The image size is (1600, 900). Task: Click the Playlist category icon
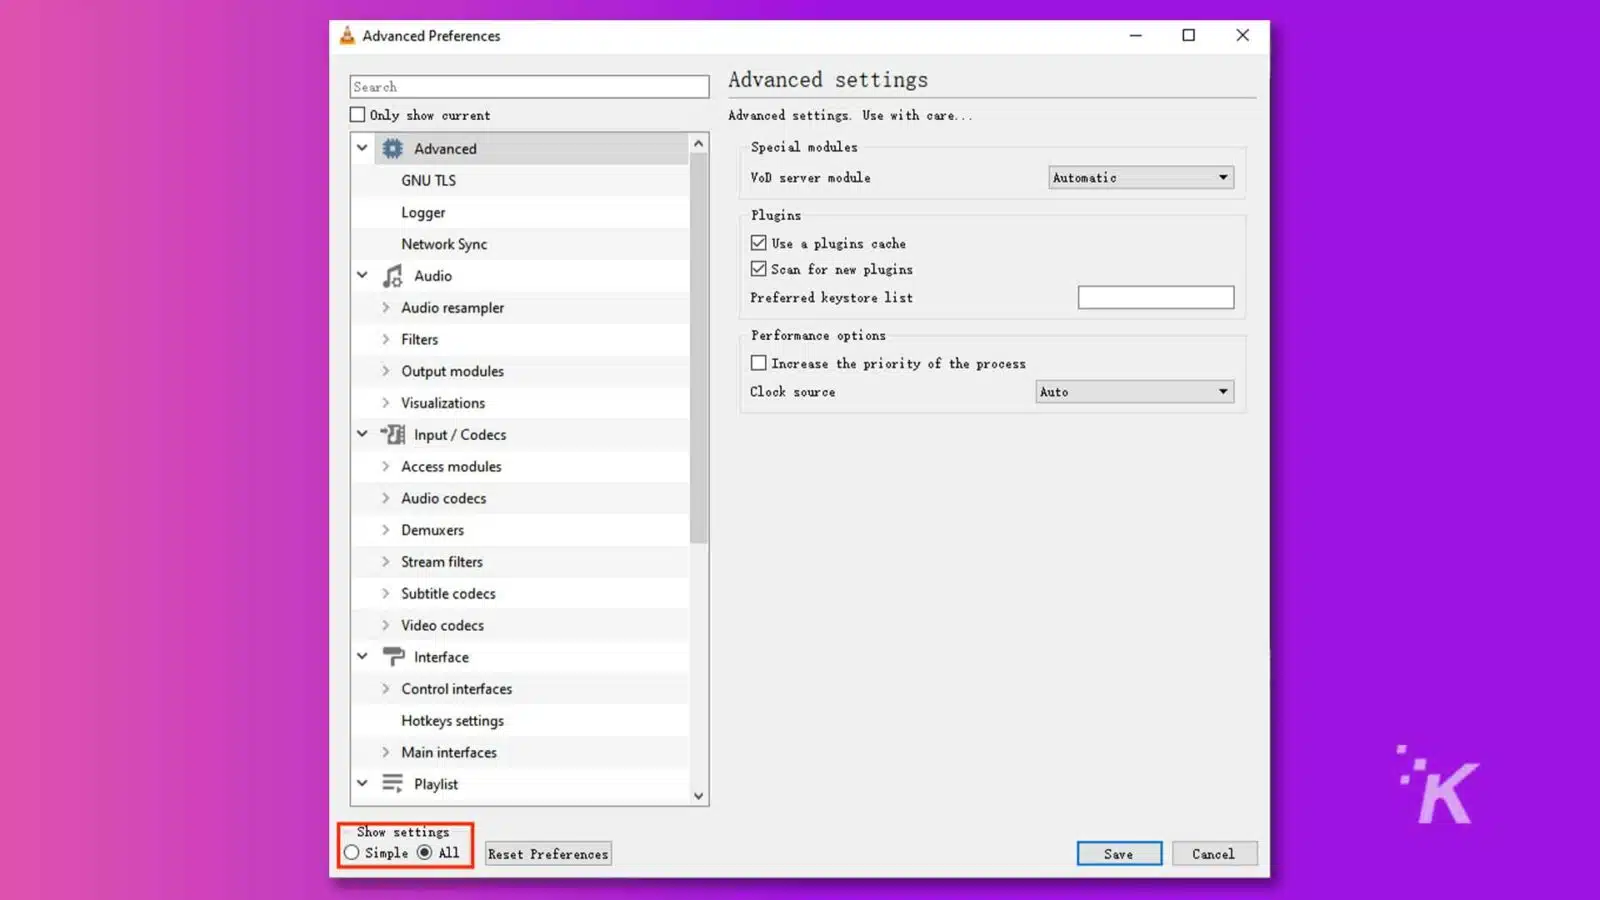click(391, 783)
